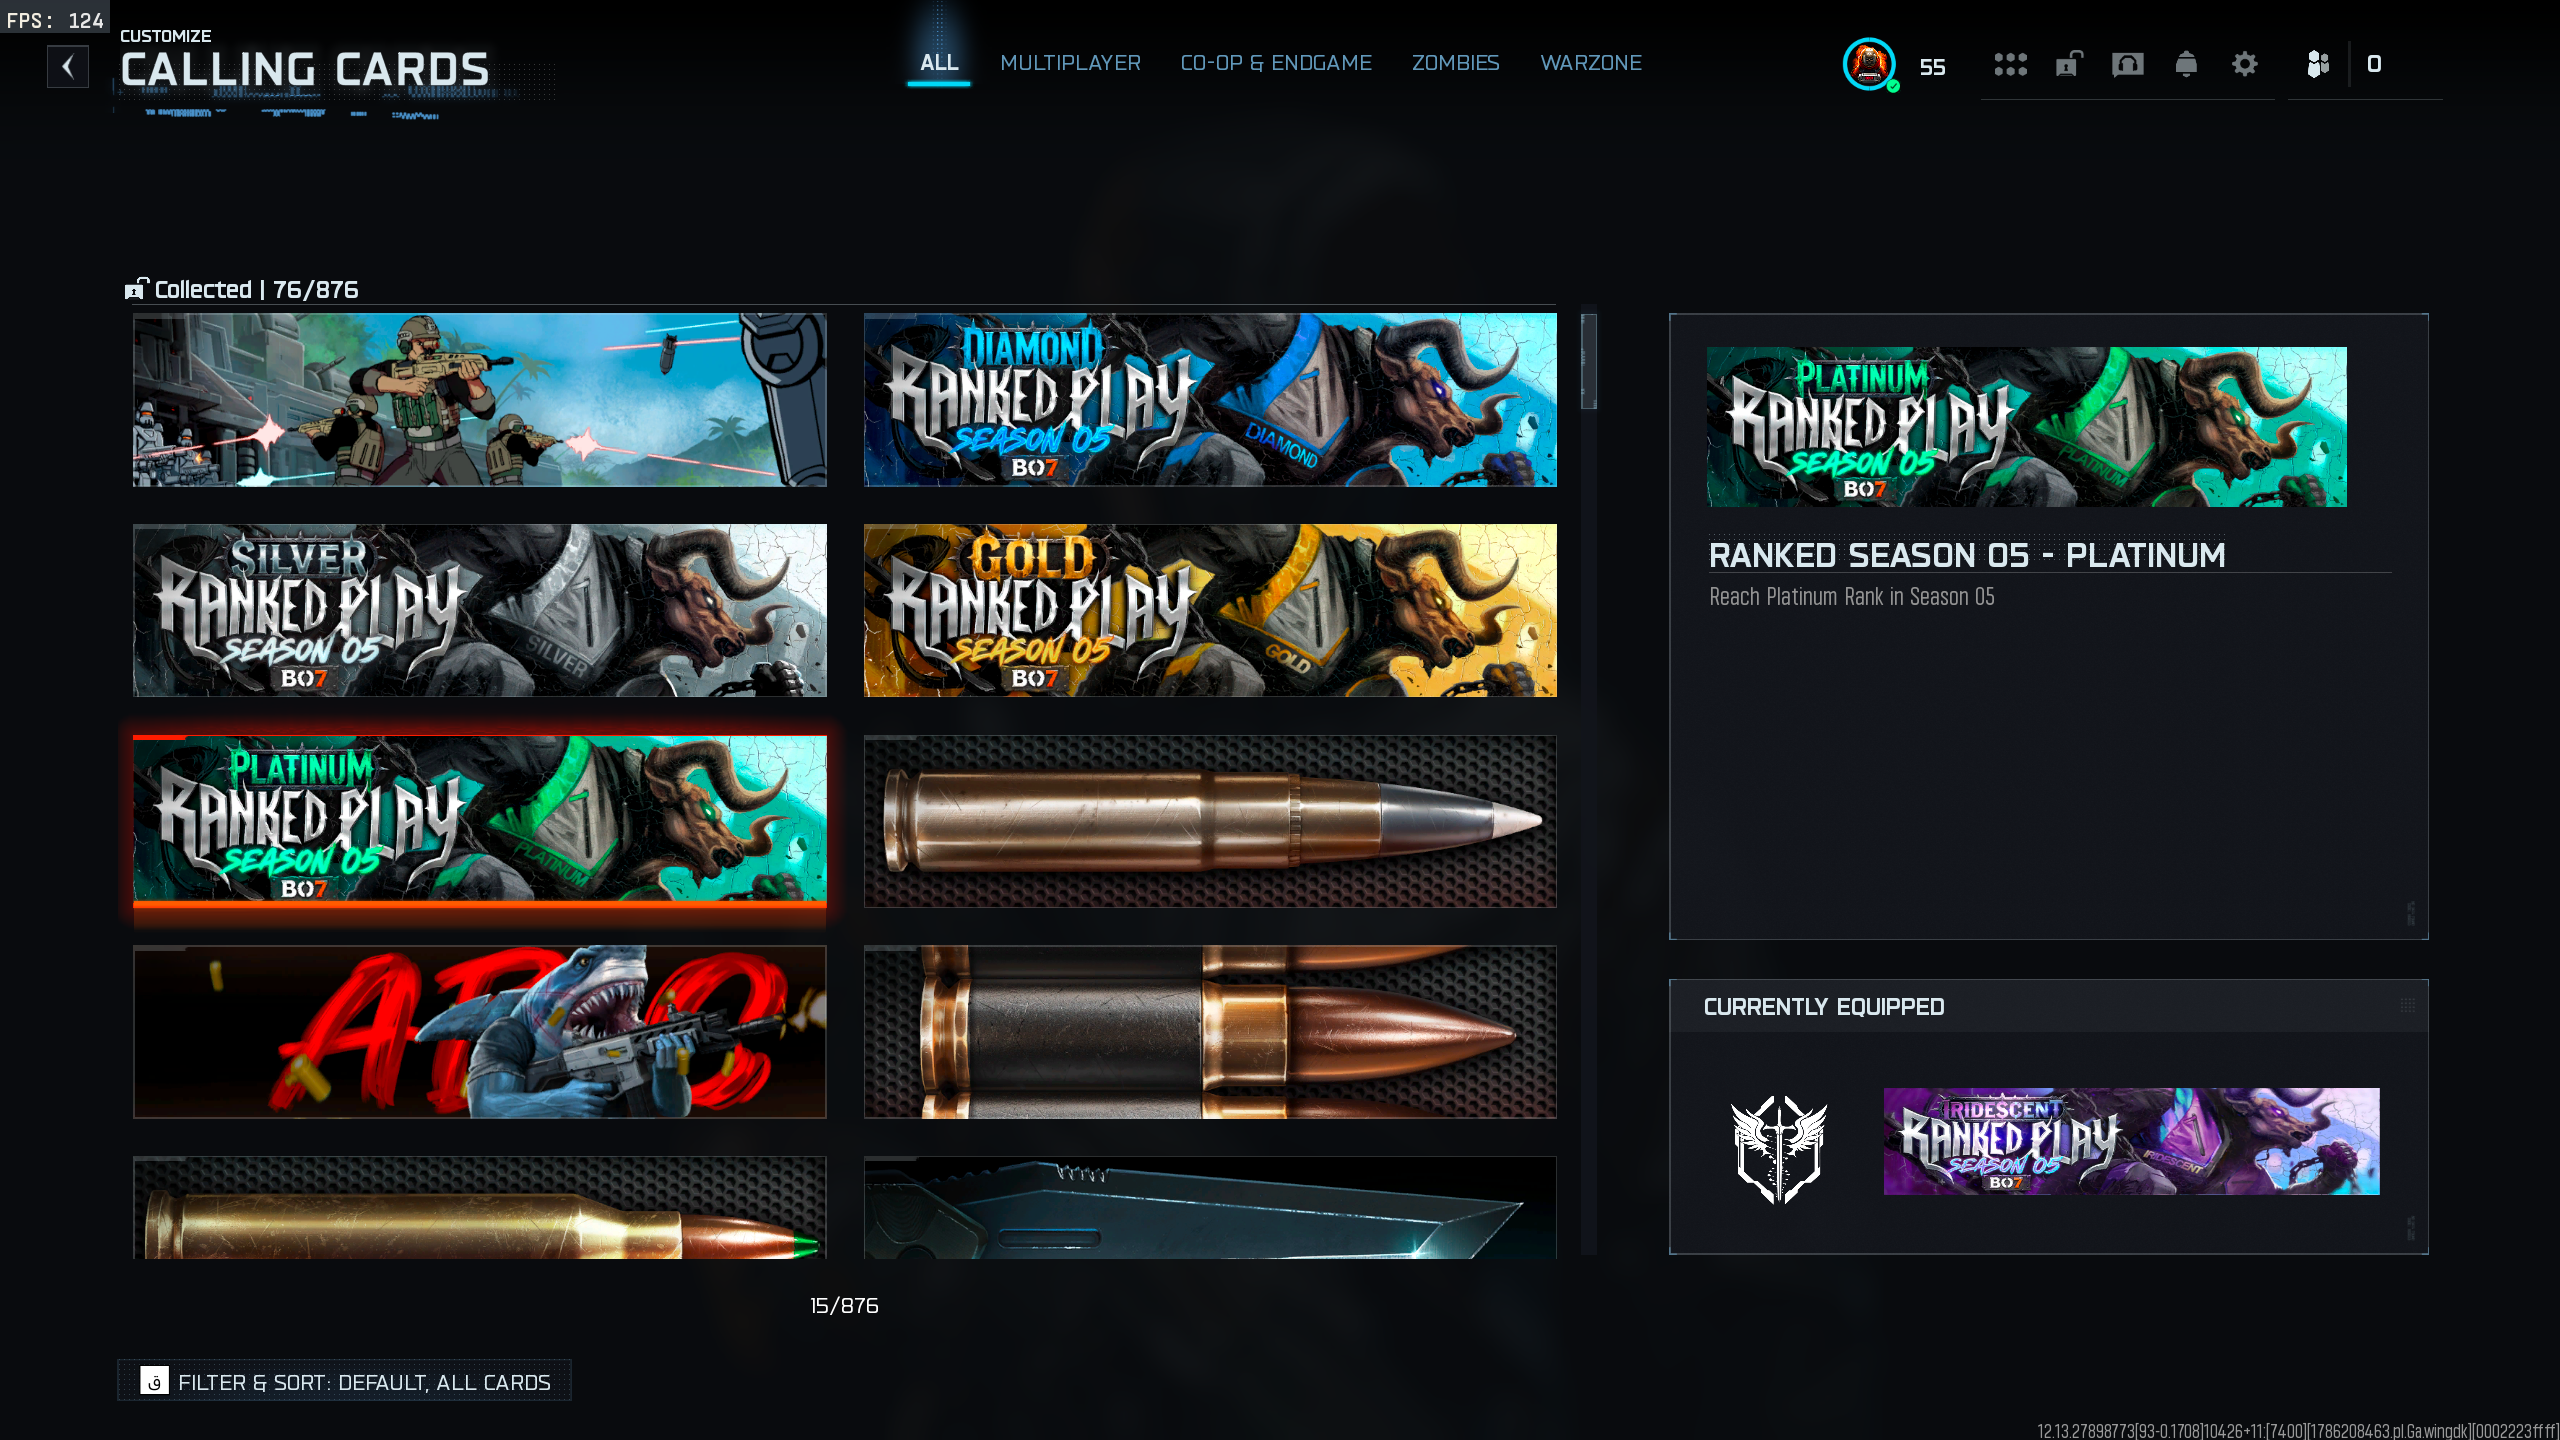Open the unlock tokens padlock icon
This screenshot has height=1440, width=2560.
click(x=2069, y=64)
